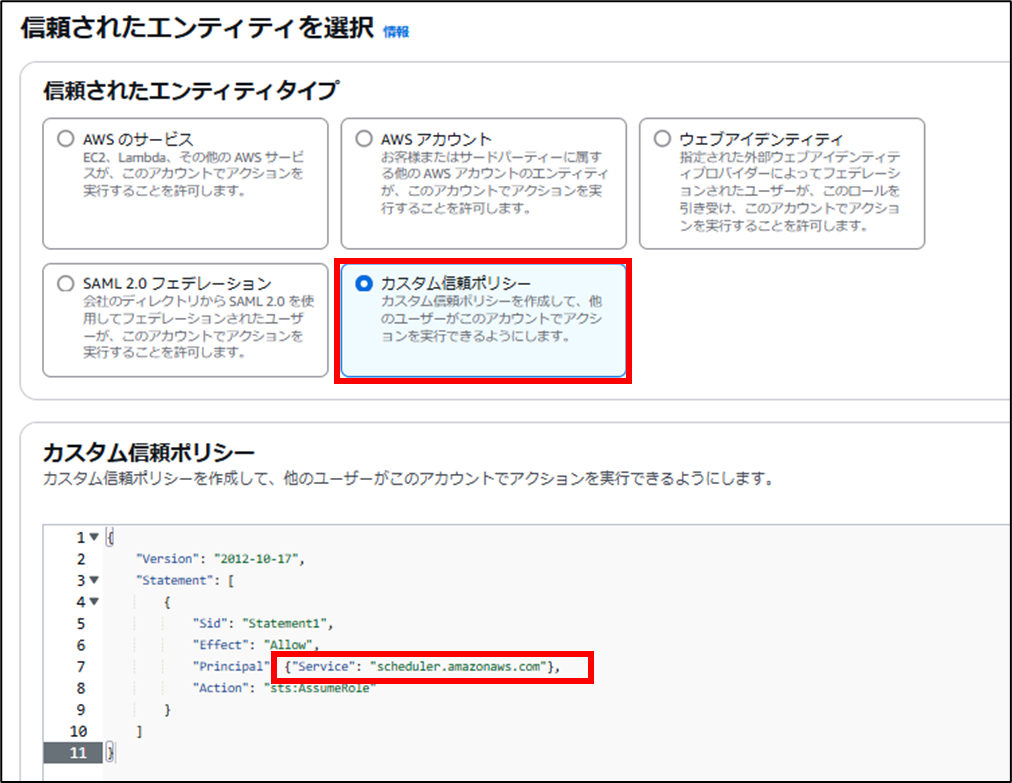Click the "Version" key in the editor
1012x783 pixels.
click(168, 559)
